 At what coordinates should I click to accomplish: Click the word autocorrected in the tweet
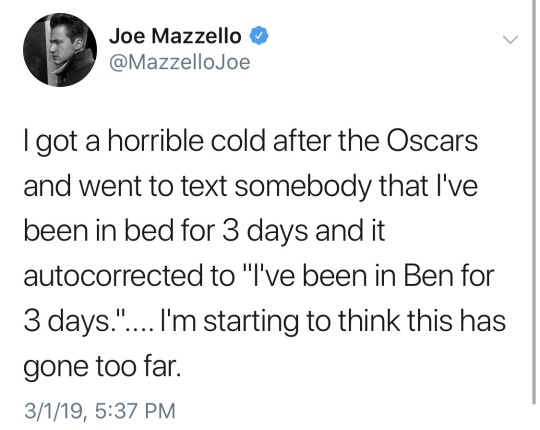coord(113,276)
